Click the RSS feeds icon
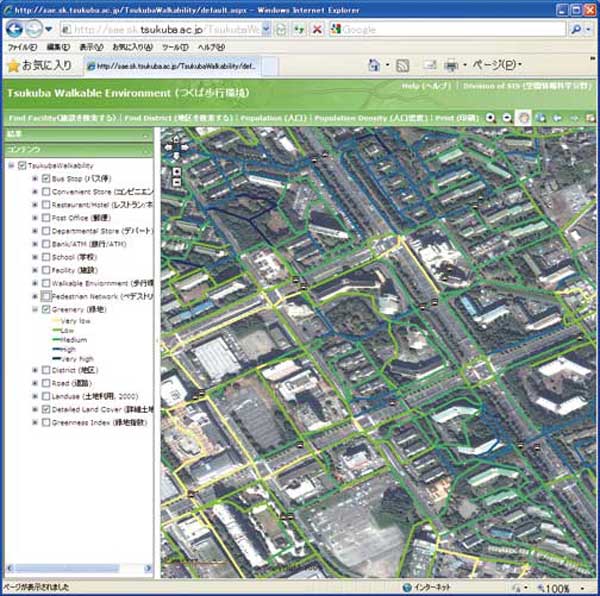Image resolution: width=600 pixels, height=596 pixels. [x=402, y=66]
